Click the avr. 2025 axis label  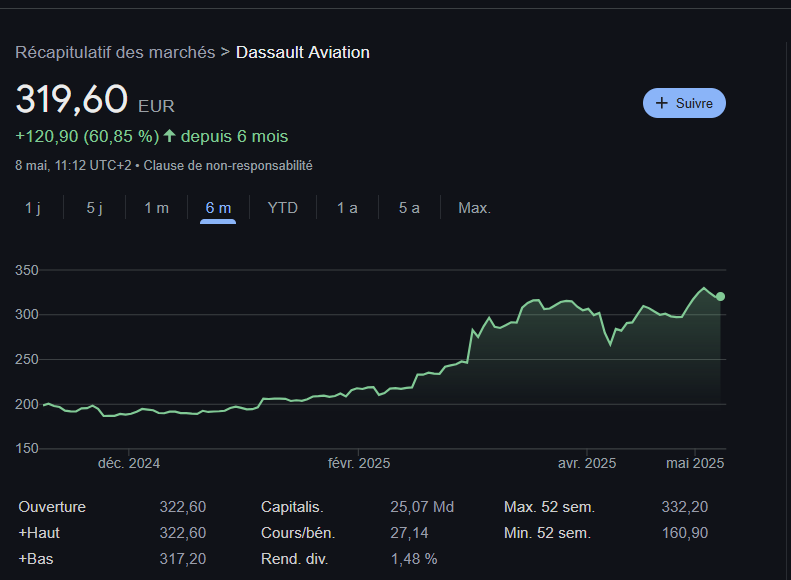click(x=587, y=463)
